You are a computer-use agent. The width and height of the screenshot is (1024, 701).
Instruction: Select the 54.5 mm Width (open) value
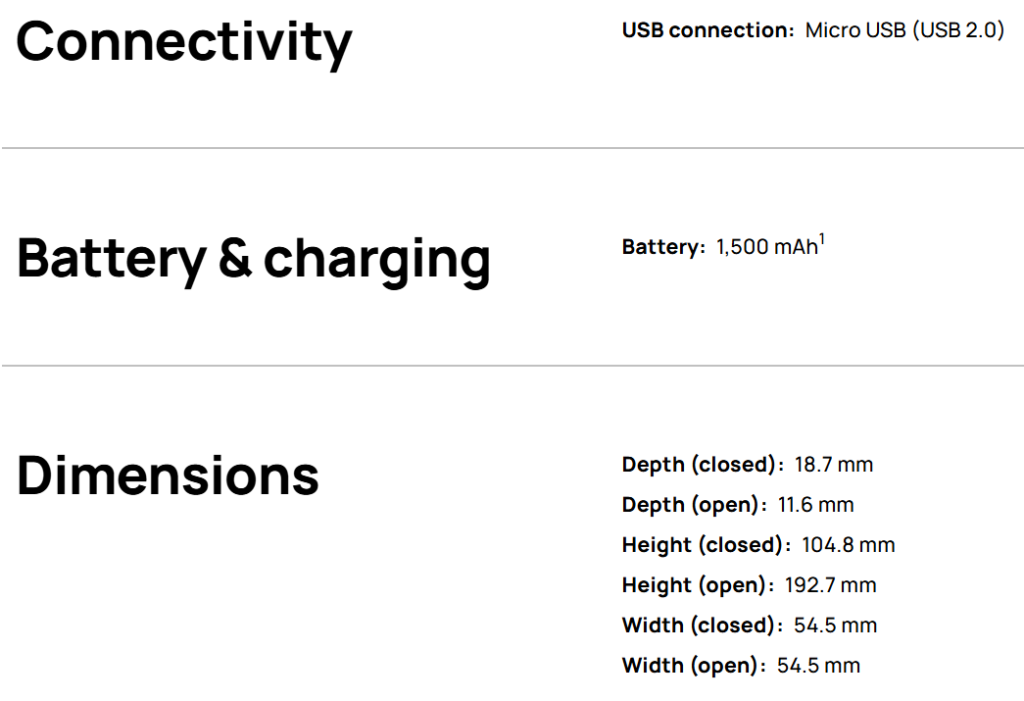tap(818, 665)
